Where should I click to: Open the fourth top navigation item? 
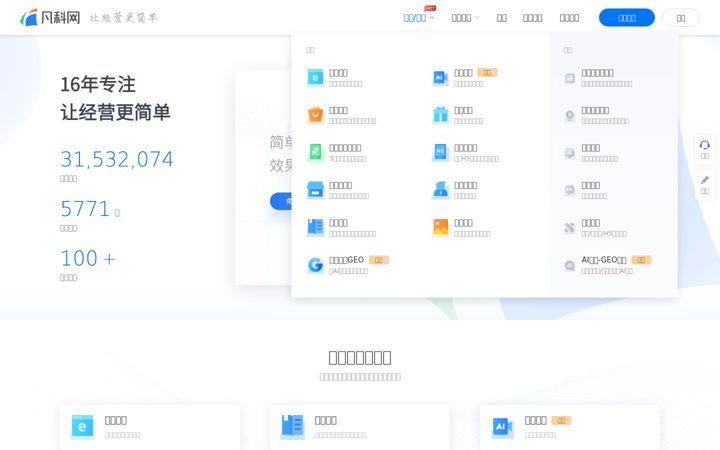(532, 18)
